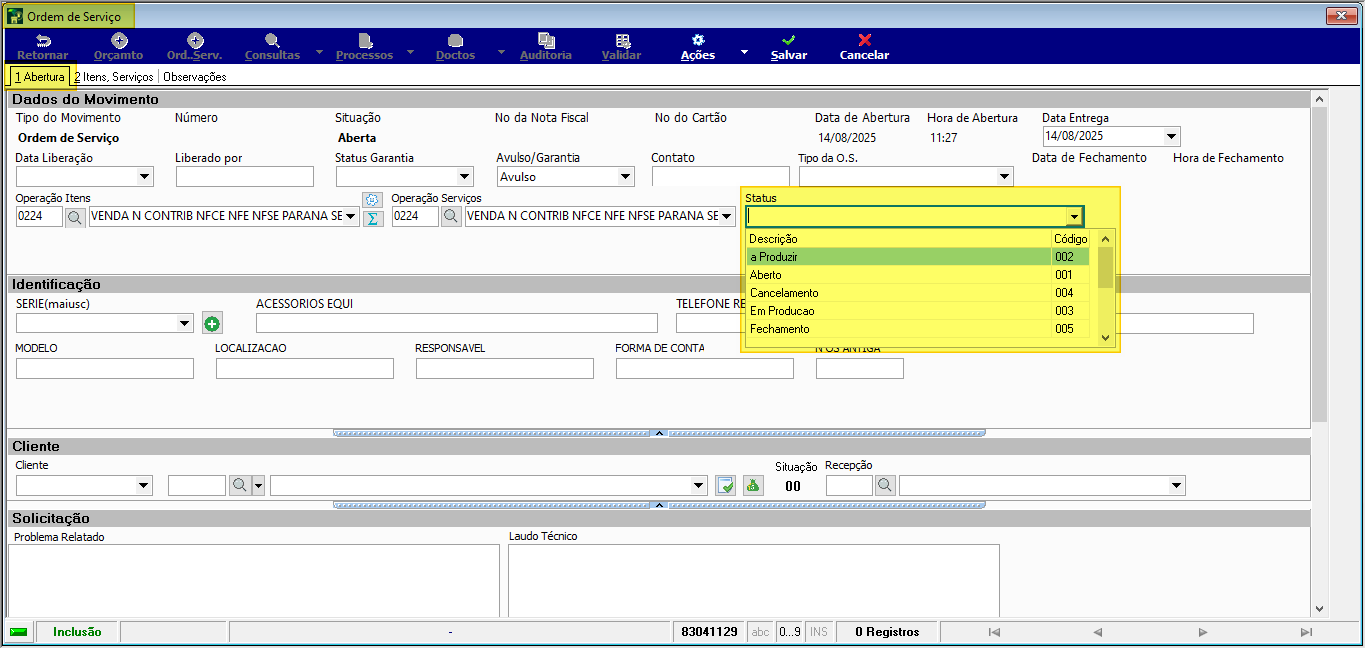Click the magnifier next to Operação Itens code
Image resolution: width=1366 pixels, height=649 pixels.
(x=75, y=216)
